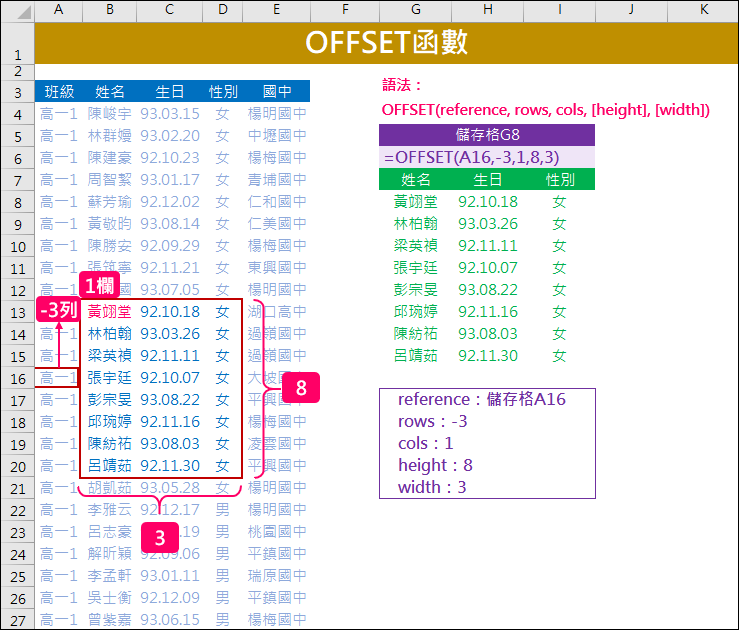
Task: Select row 1 header
Action: [18, 43]
